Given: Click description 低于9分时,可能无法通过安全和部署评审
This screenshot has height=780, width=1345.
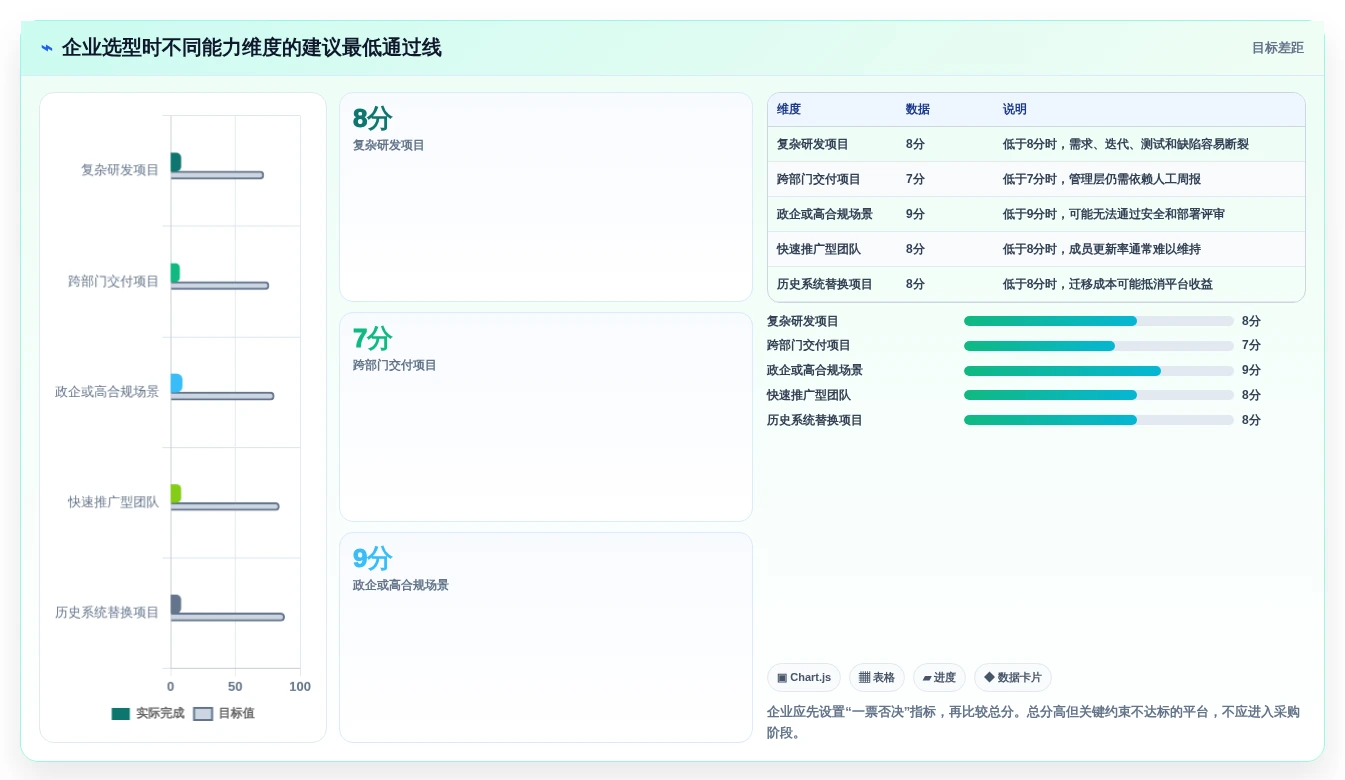Looking at the screenshot, I should pyautogui.click(x=1114, y=214).
